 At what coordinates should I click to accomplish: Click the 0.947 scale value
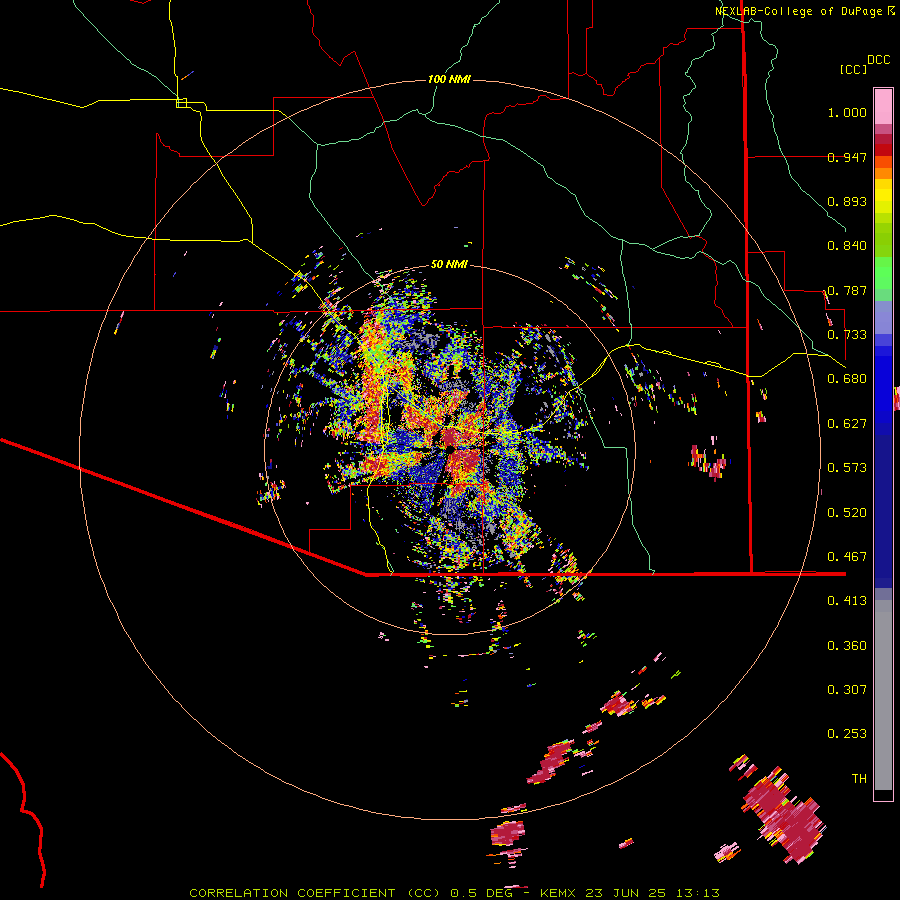(847, 157)
